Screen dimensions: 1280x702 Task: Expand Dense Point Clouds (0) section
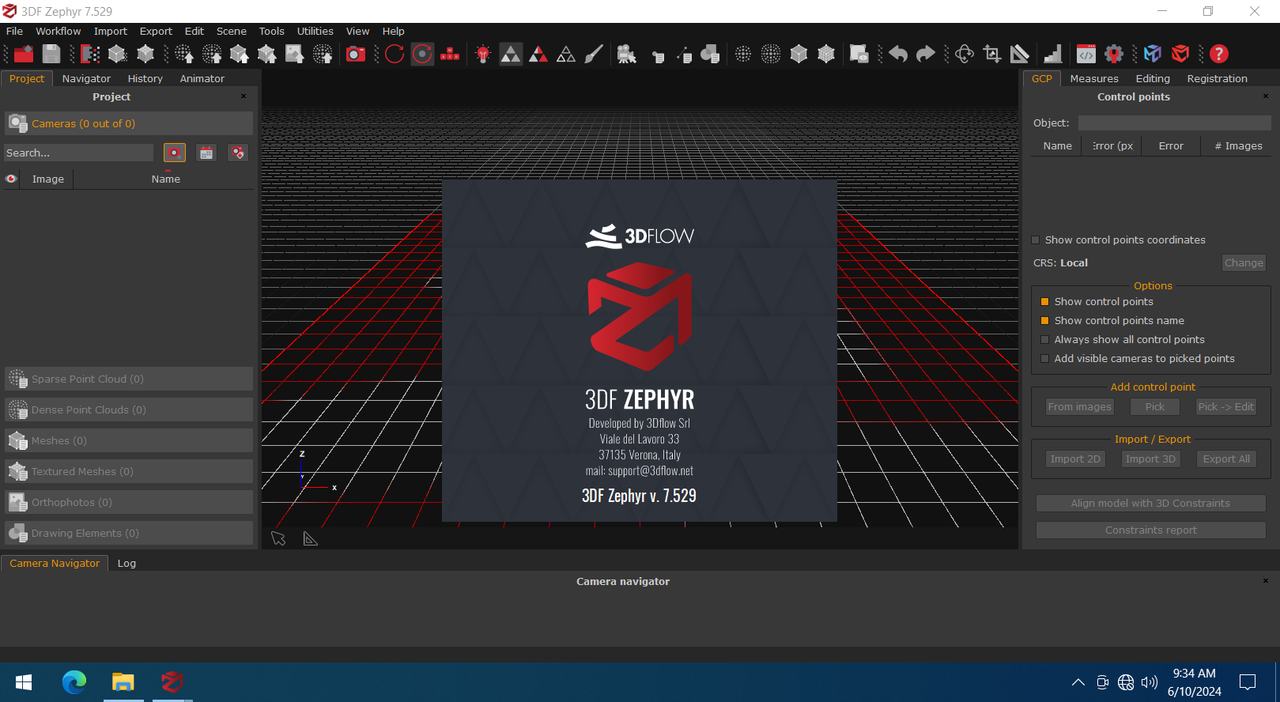click(x=129, y=410)
